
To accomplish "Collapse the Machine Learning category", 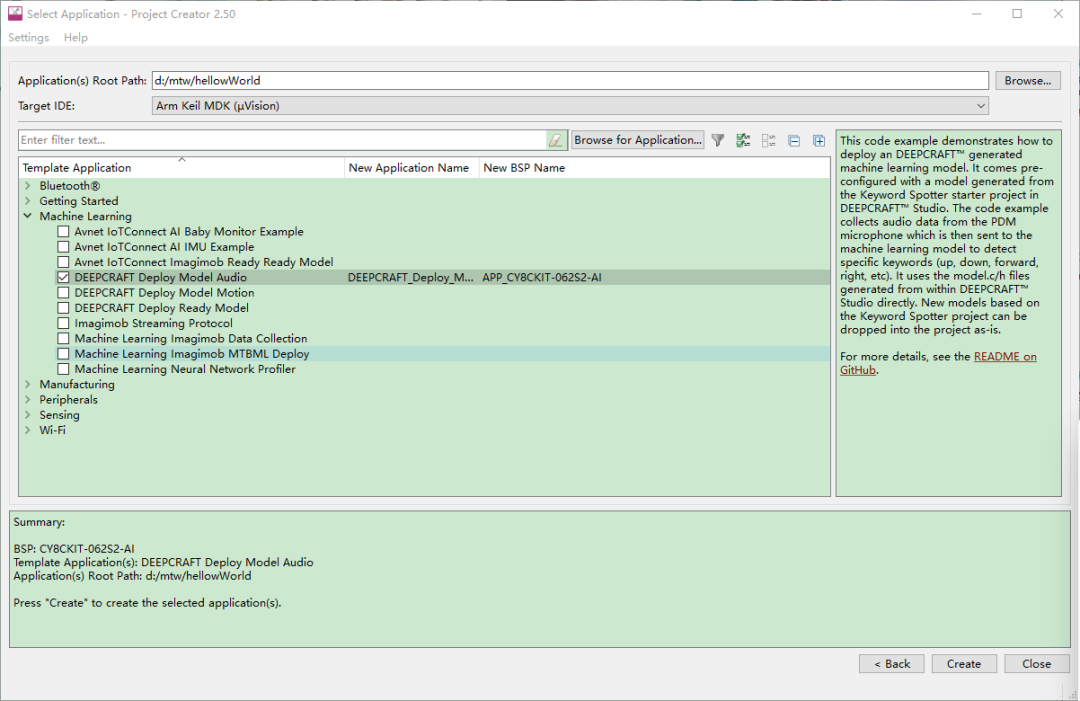I will click(28, 216).
